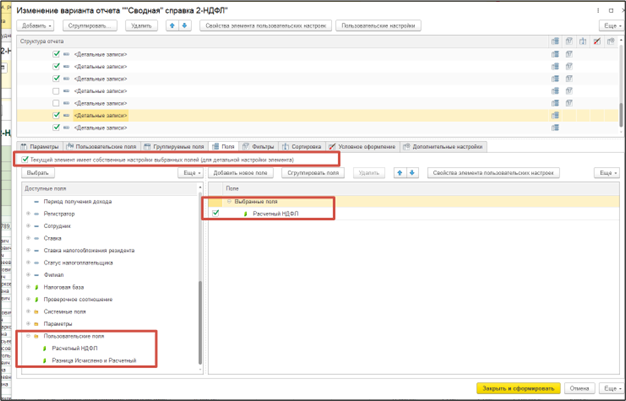
Task: Expand the Налоговая база node
Action: click(x=28, y=287)
